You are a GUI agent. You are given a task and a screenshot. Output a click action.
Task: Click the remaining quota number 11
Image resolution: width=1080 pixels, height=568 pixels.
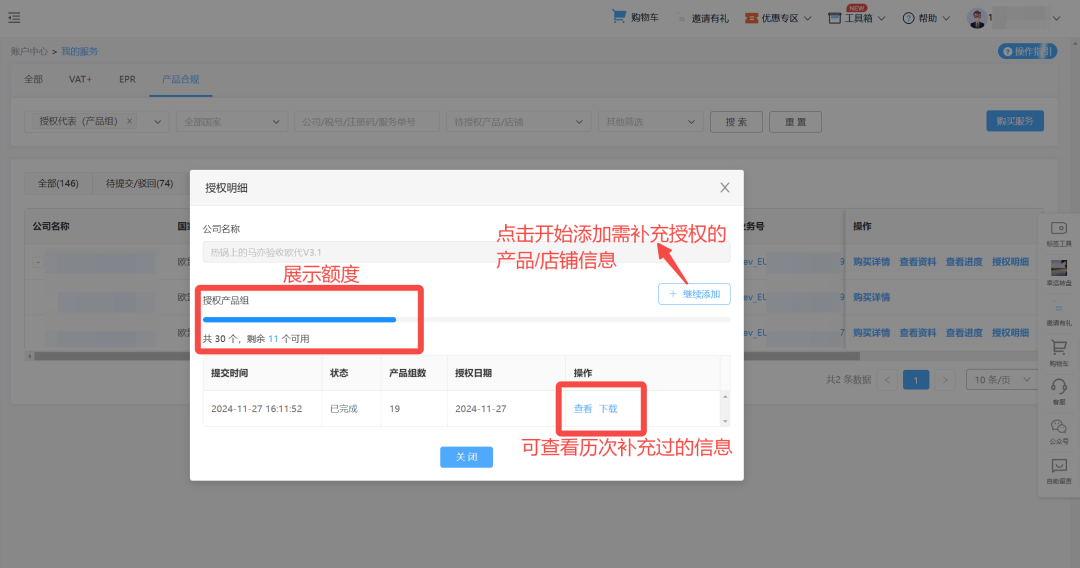273,339
